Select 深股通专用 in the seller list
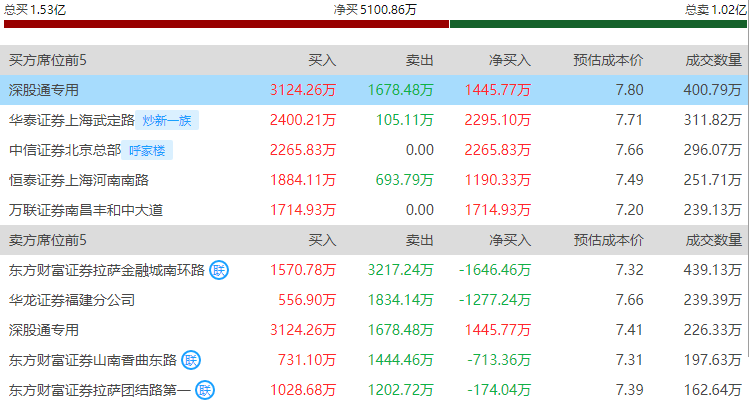This screenshot has height=403, width=749. coord(43,330)
